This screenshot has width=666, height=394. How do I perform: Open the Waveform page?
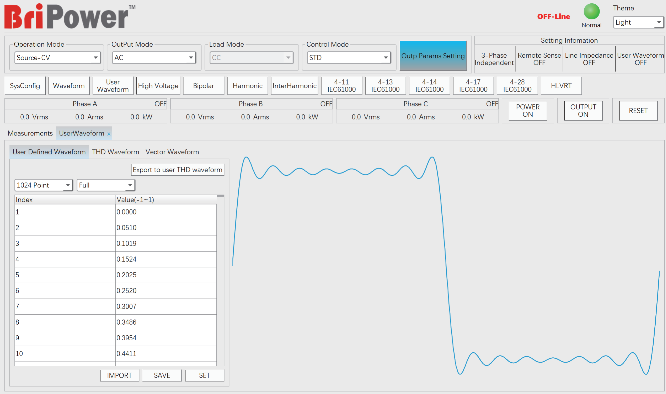point(69,86)
